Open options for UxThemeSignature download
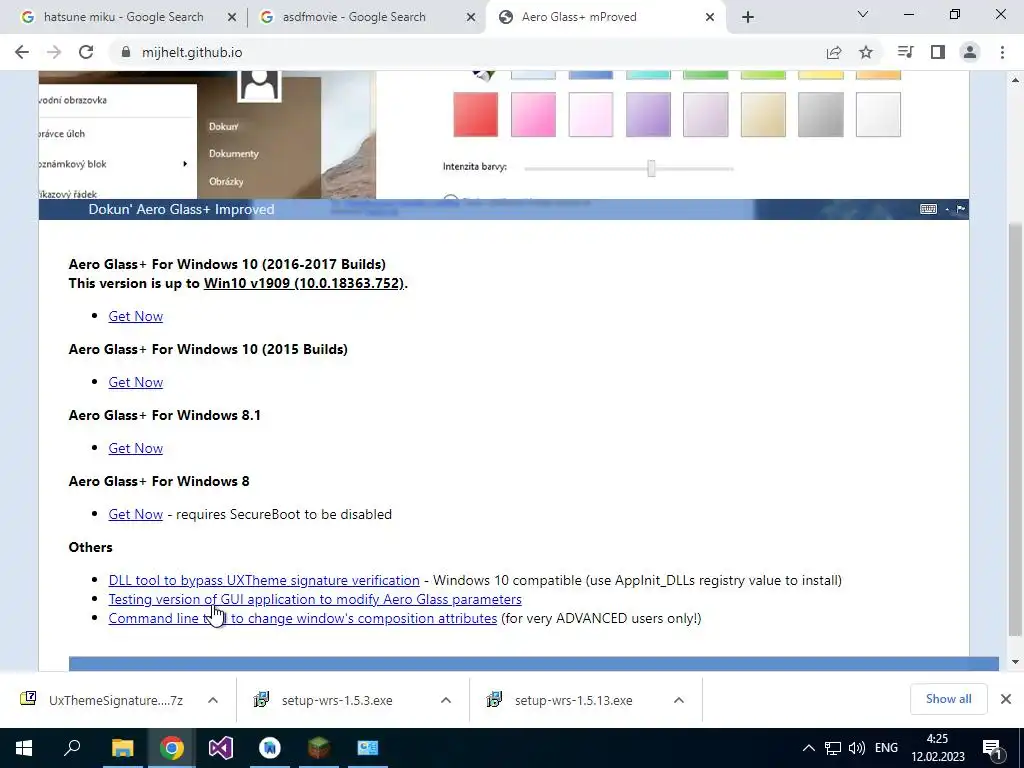 pyautogui.click(x=213, y=700)
